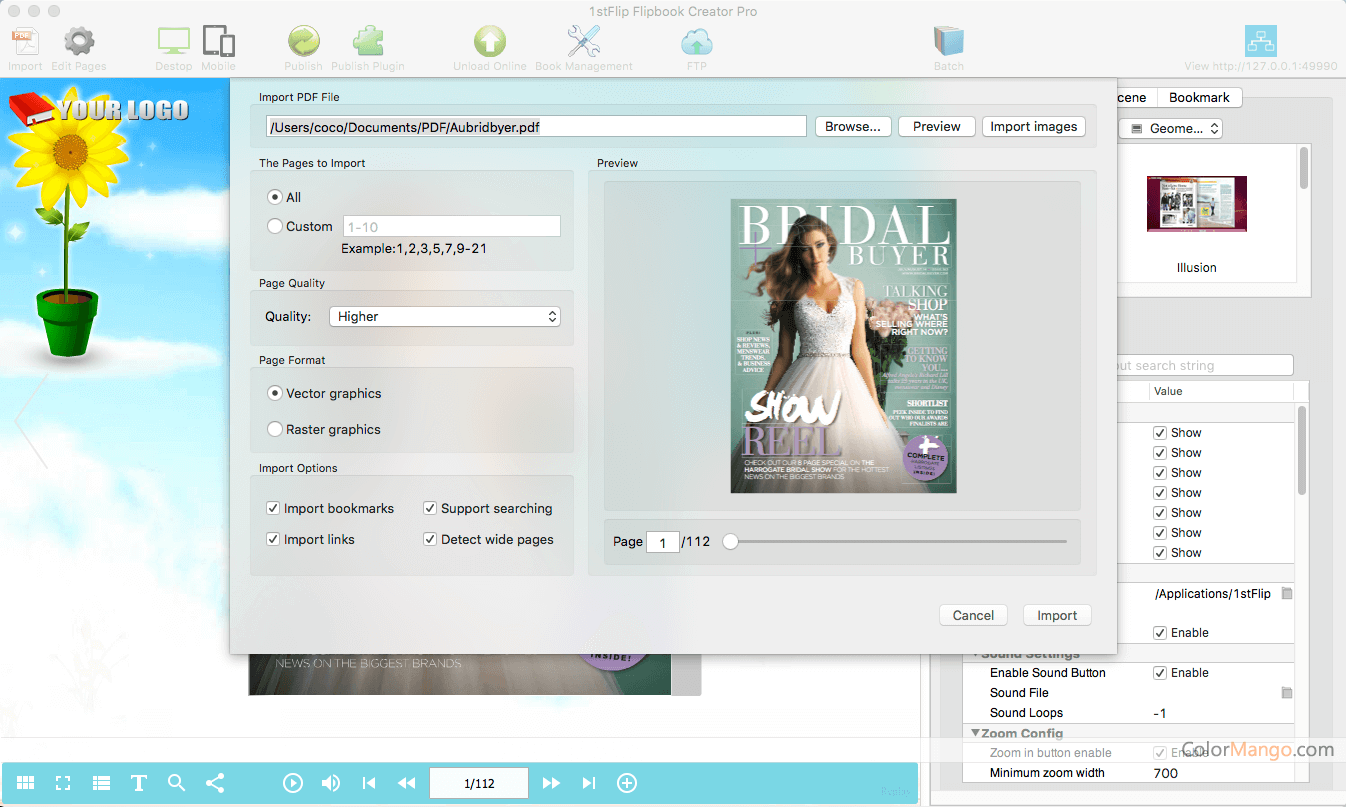1346x807 pixels.
Task: Click the Cancel button
Action: (x=973, y=615)
